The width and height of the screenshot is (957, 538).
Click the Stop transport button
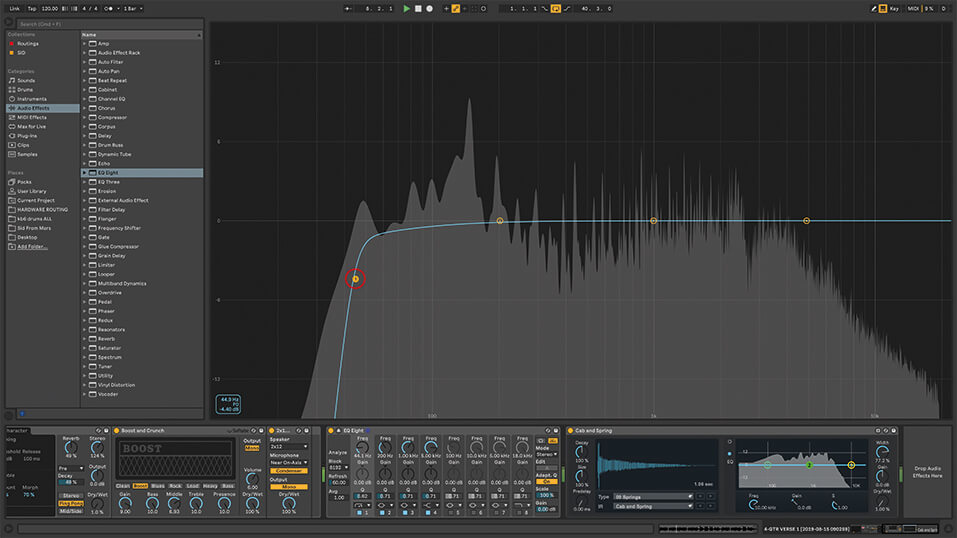coord(418,9)
